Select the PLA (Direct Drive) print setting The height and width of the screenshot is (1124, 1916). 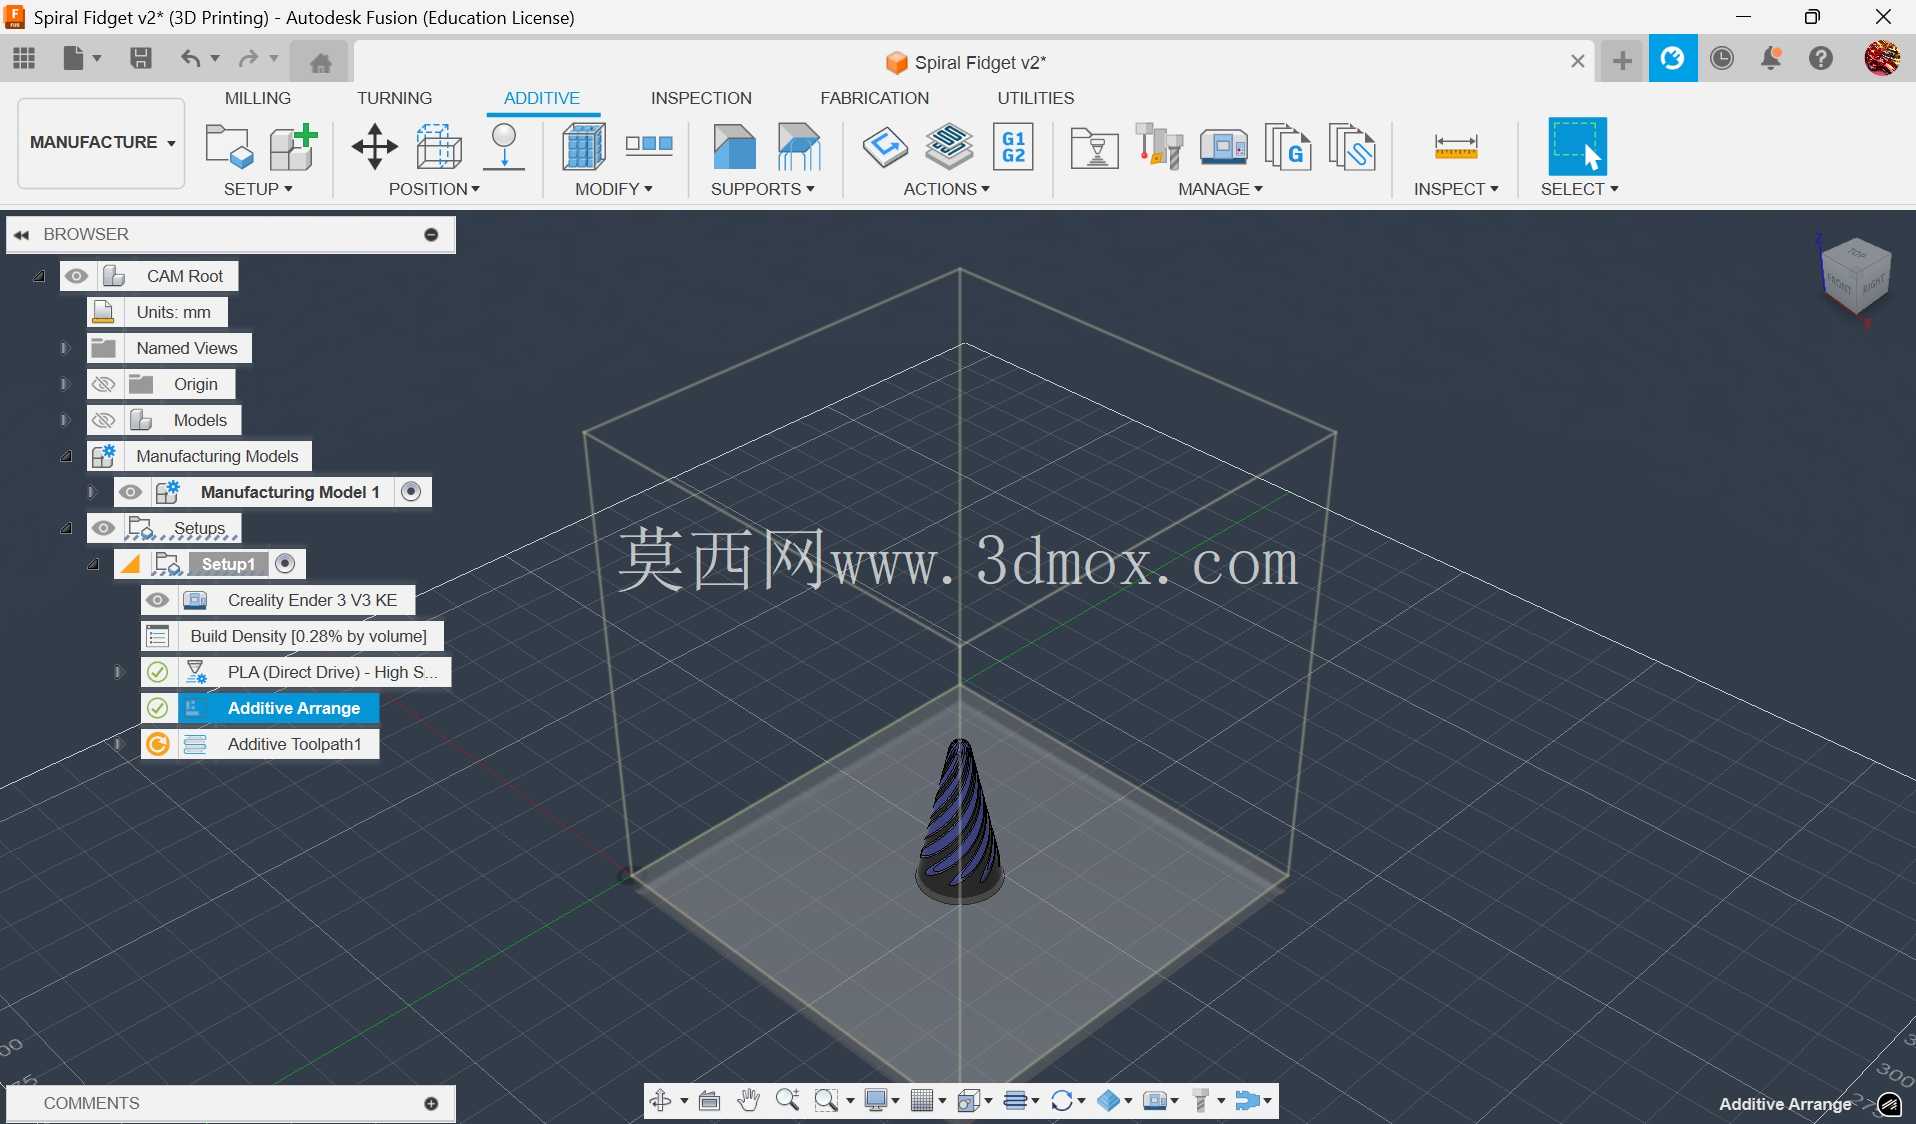tap(332, 672)
